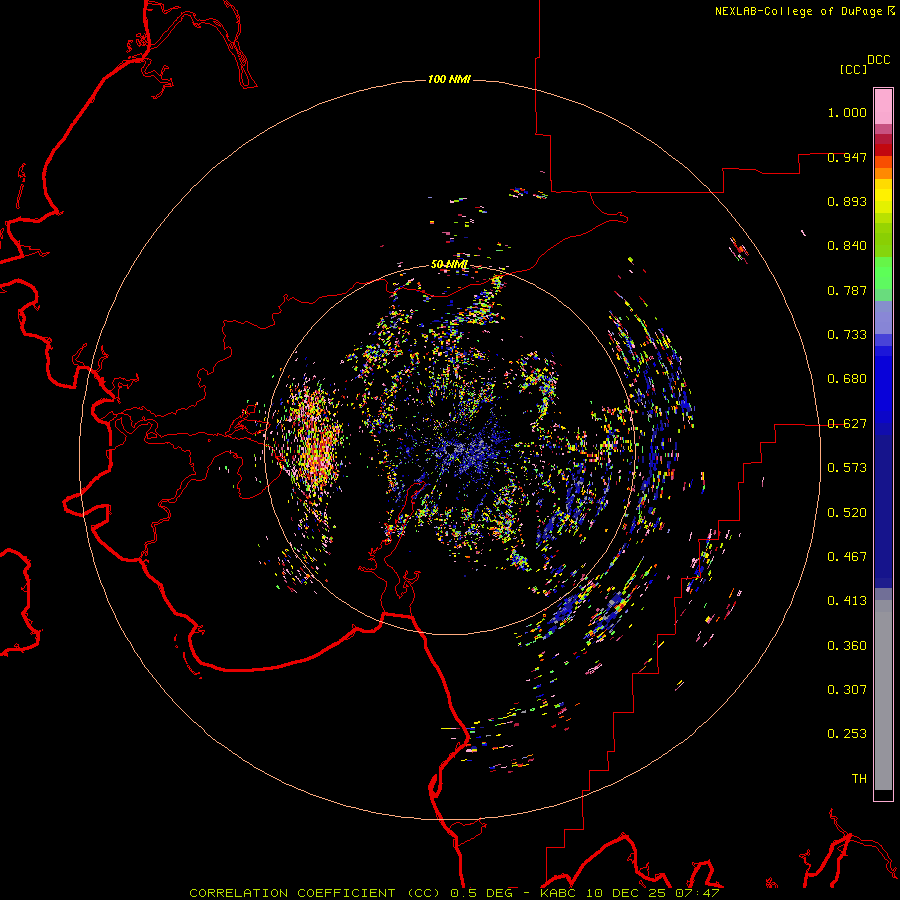
Task: Click the [CC] units label
Action: [x=854, y=69]
